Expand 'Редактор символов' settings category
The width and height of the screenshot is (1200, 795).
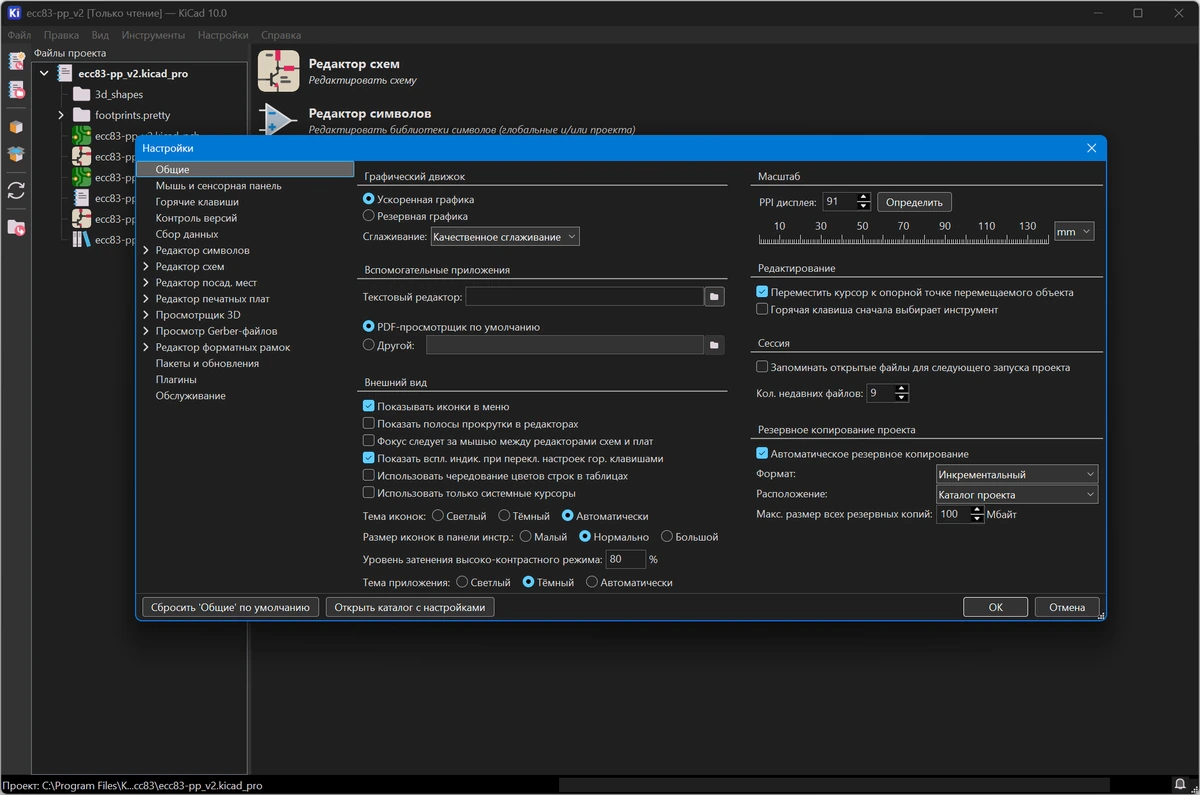click(x=146, y=250)
